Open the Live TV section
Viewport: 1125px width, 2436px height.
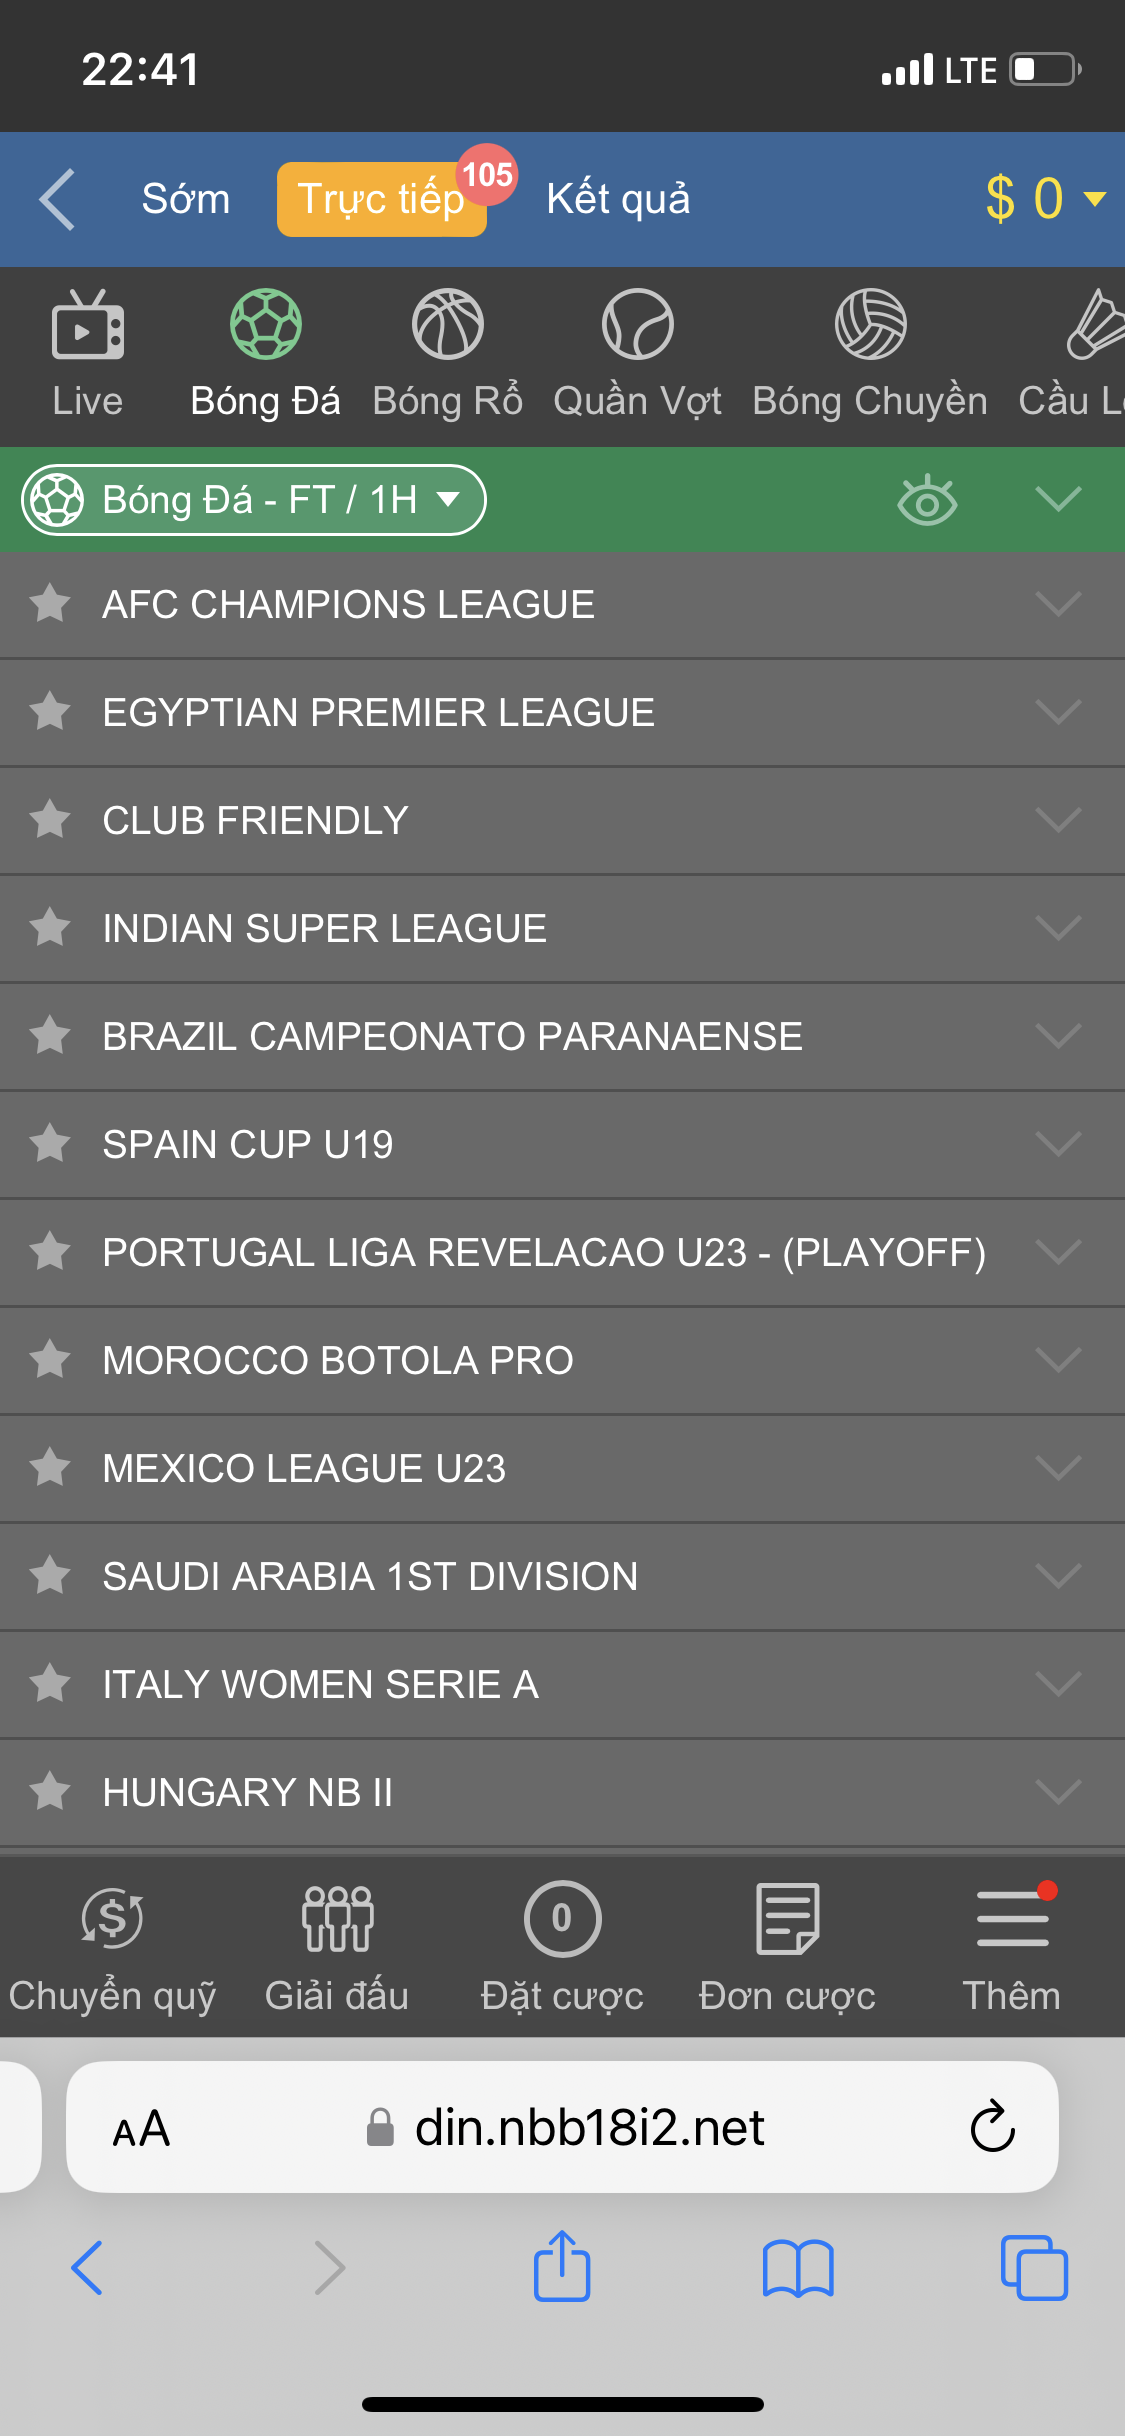coord(88,352)
